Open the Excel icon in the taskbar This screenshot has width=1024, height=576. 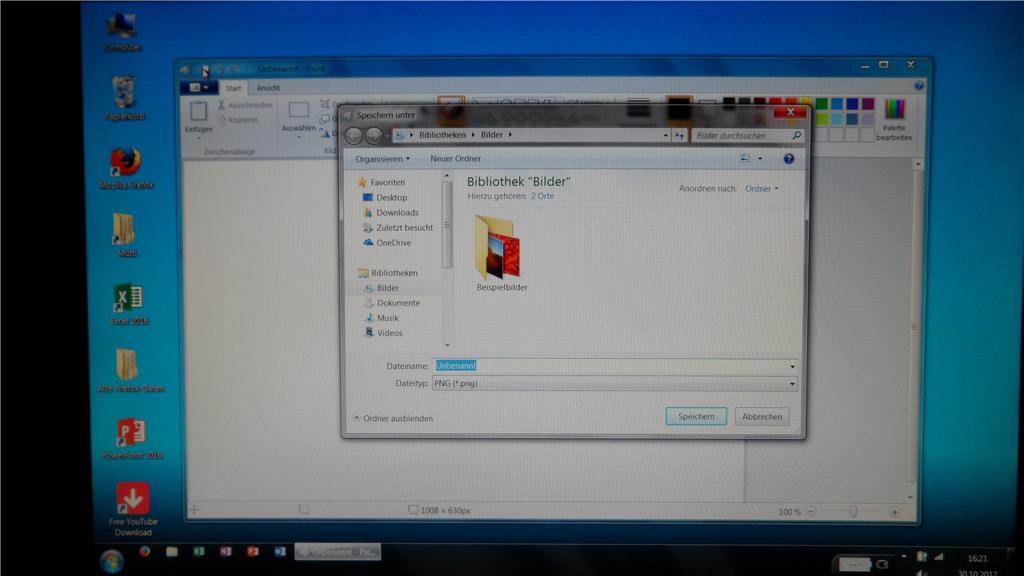click(199, 552)
